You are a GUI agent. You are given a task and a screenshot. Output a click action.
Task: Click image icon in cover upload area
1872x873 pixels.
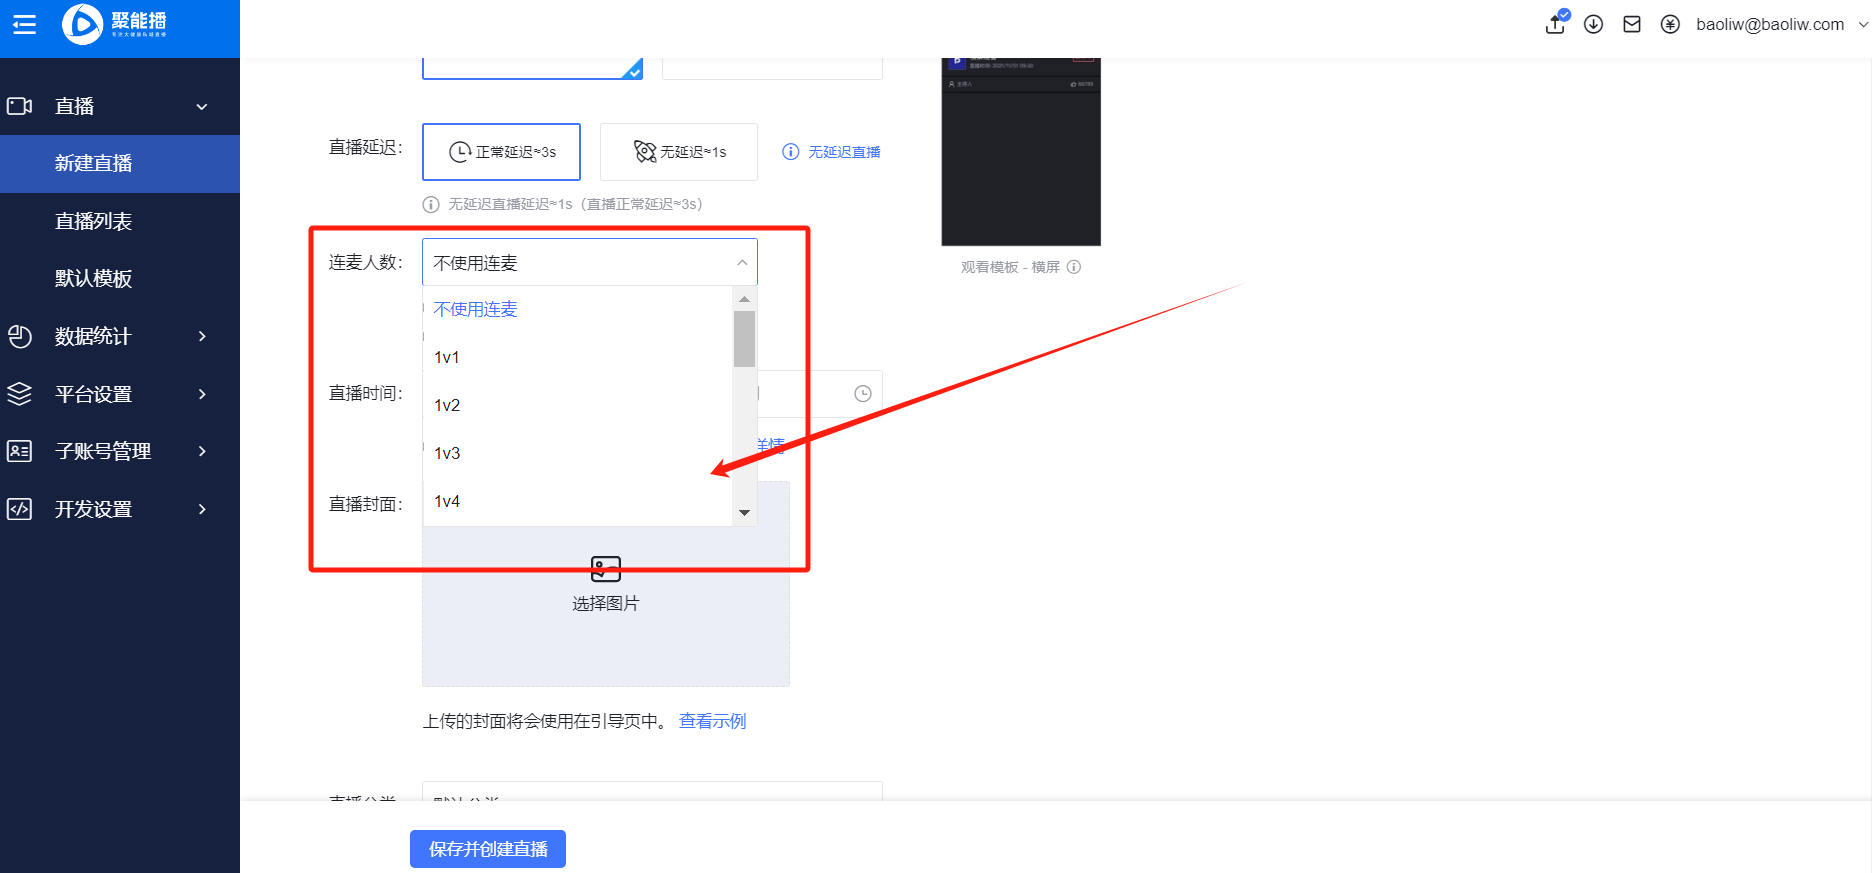coord(606,569)
